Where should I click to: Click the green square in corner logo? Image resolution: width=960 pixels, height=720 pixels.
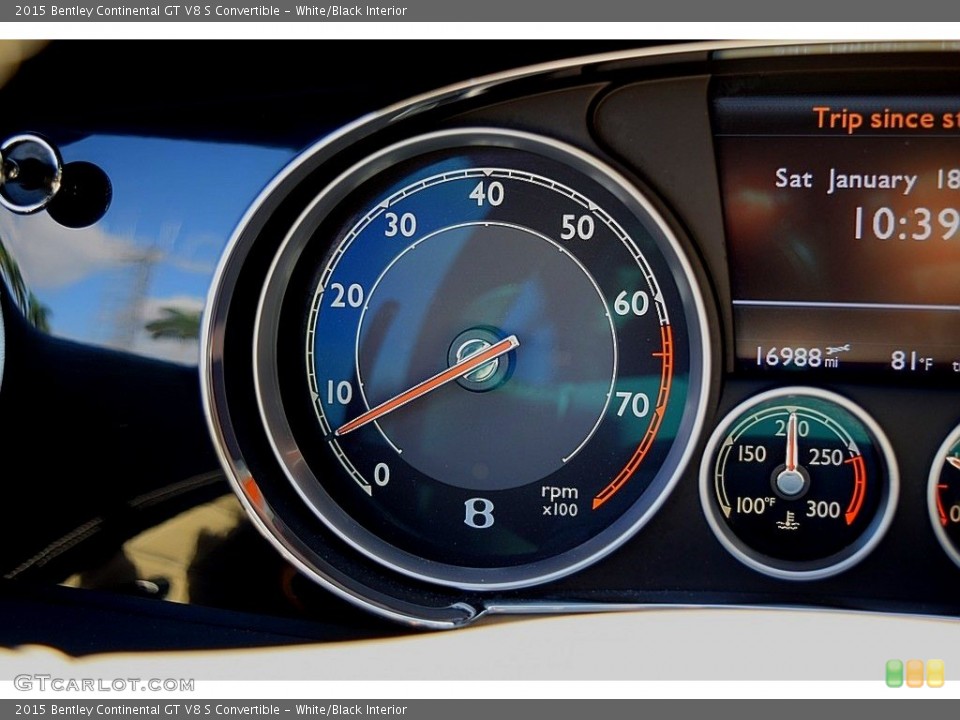pyautogui.click(x=894, y=673)
